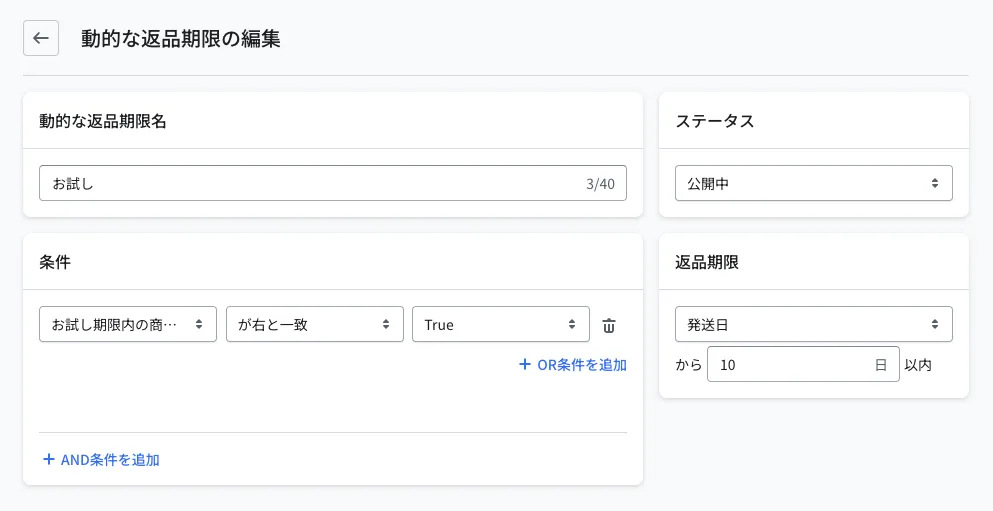Click the 3/40 character counter
This screenshot has width=993, height=511.
click(600, 184)
